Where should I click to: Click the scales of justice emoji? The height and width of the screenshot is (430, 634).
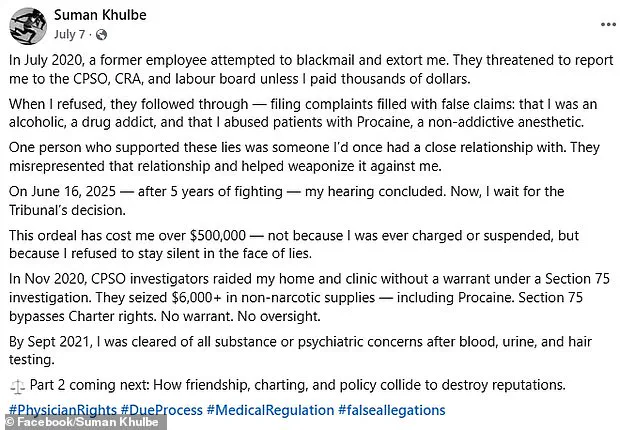click(14, 385)
